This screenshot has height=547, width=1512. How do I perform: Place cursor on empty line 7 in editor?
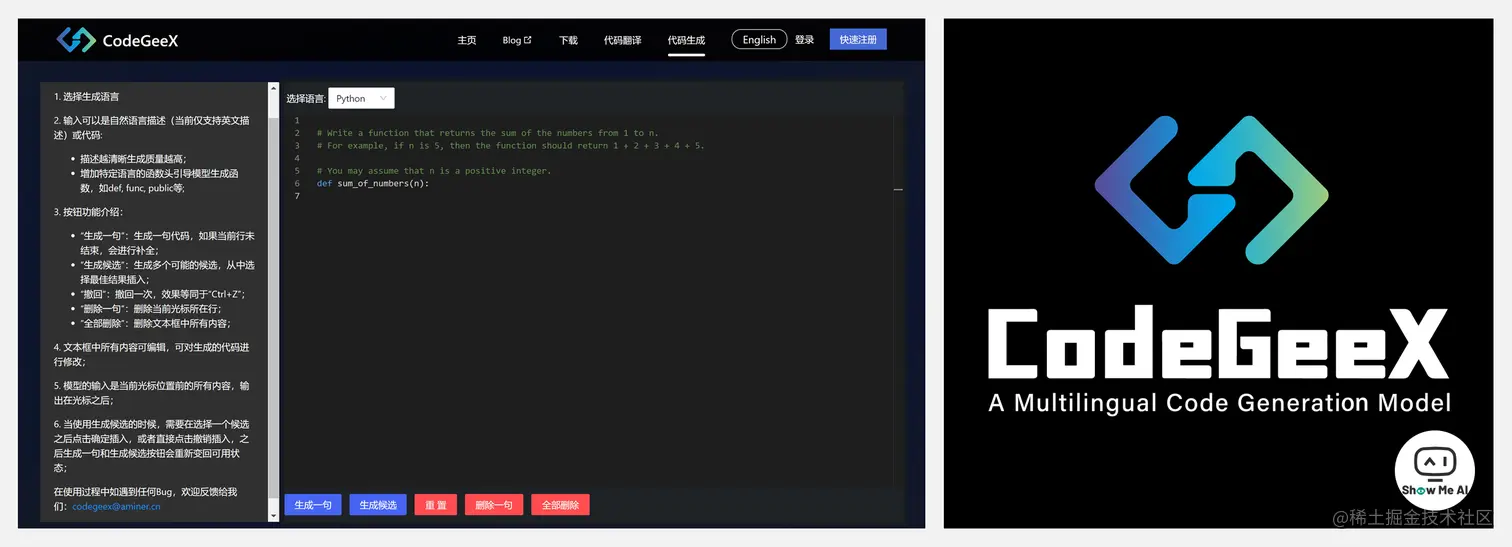coord(600,196)
